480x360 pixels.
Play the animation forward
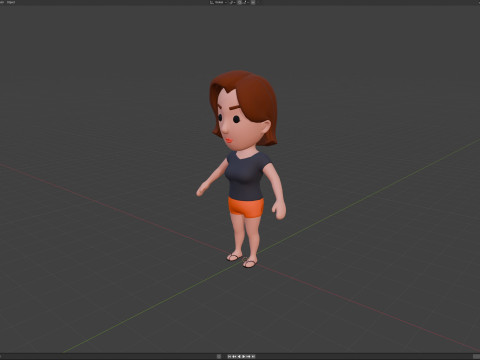pos(244,356)
